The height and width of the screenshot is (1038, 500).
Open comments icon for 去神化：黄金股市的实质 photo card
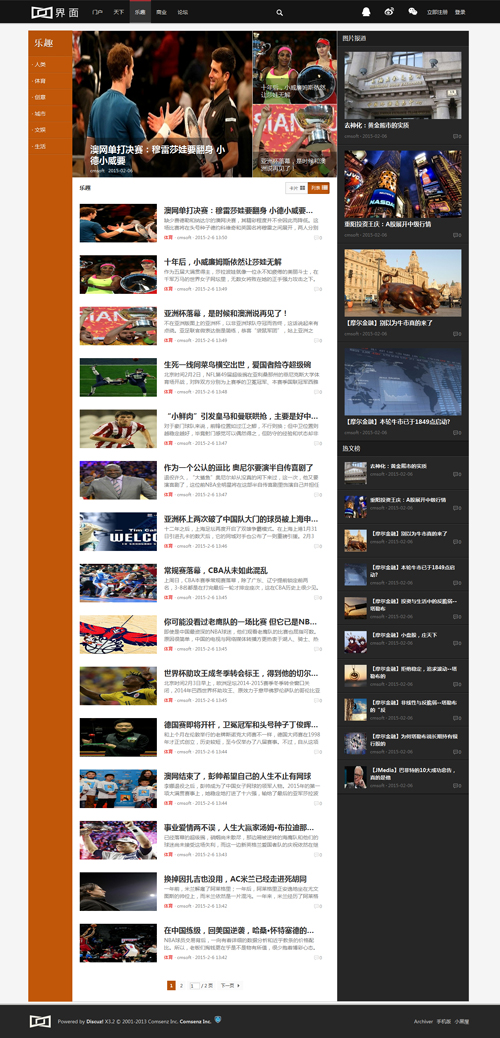click(x=456, y=136)
